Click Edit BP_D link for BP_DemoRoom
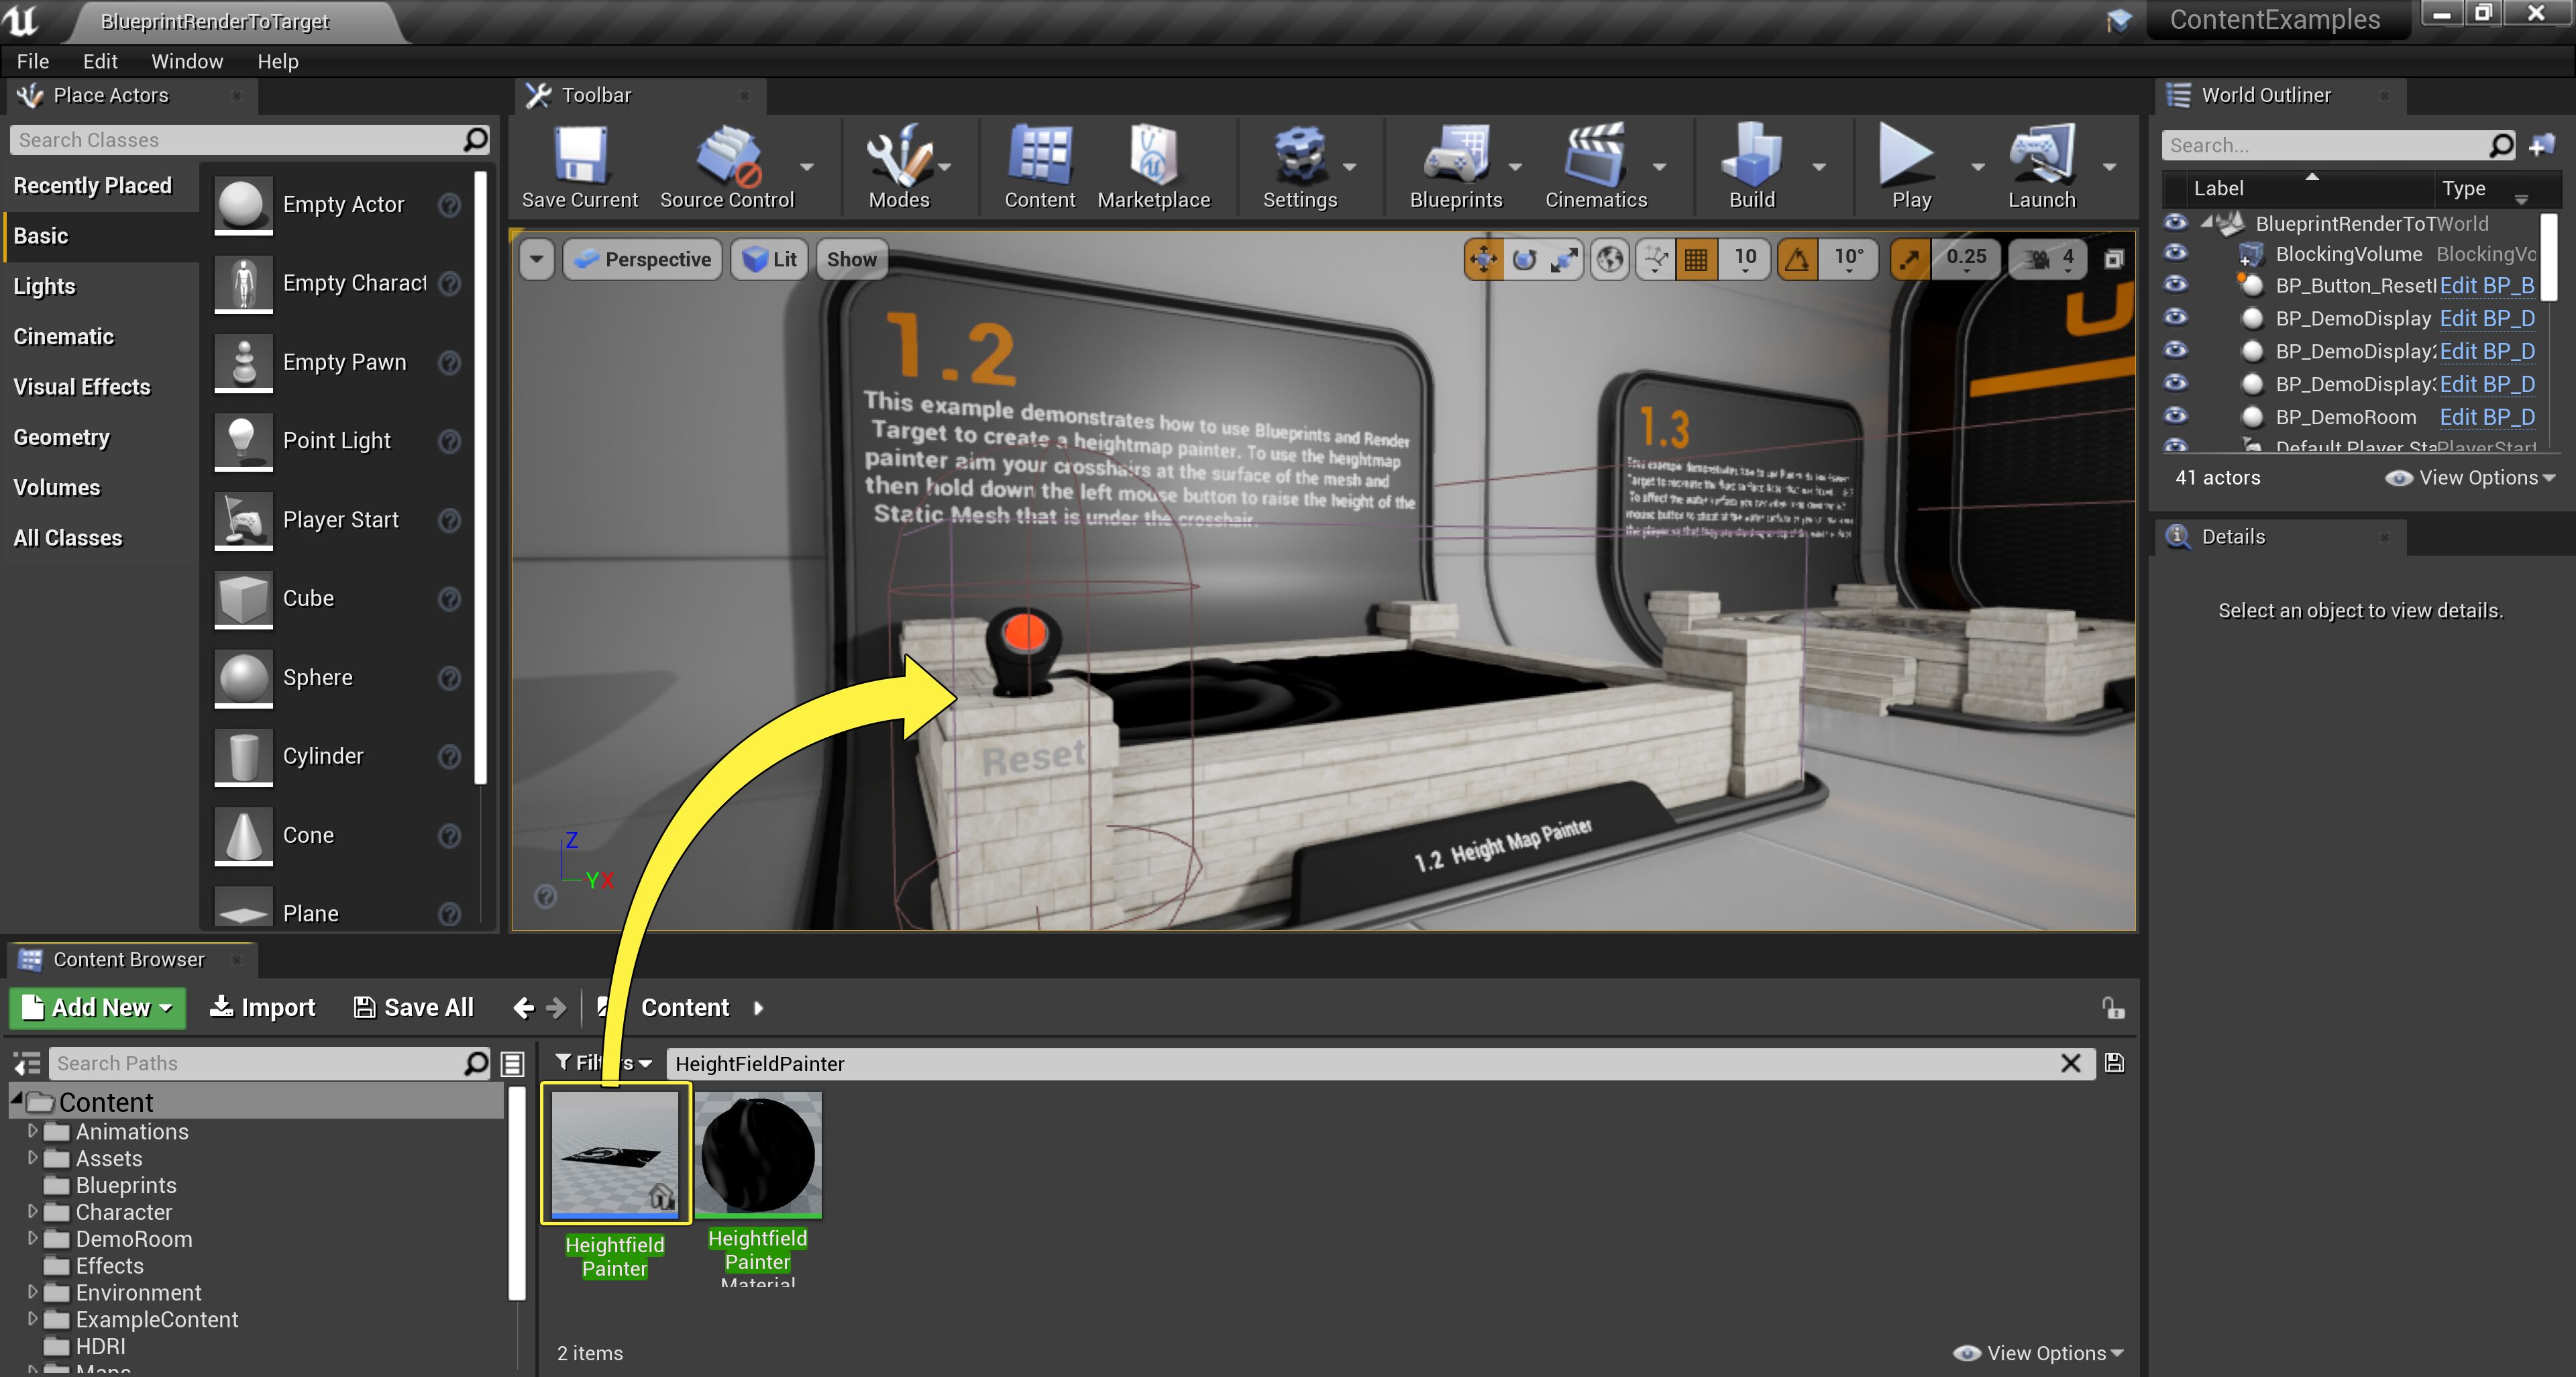Viewport: 2576px width, 1377px height. [x=2486, y=417]
